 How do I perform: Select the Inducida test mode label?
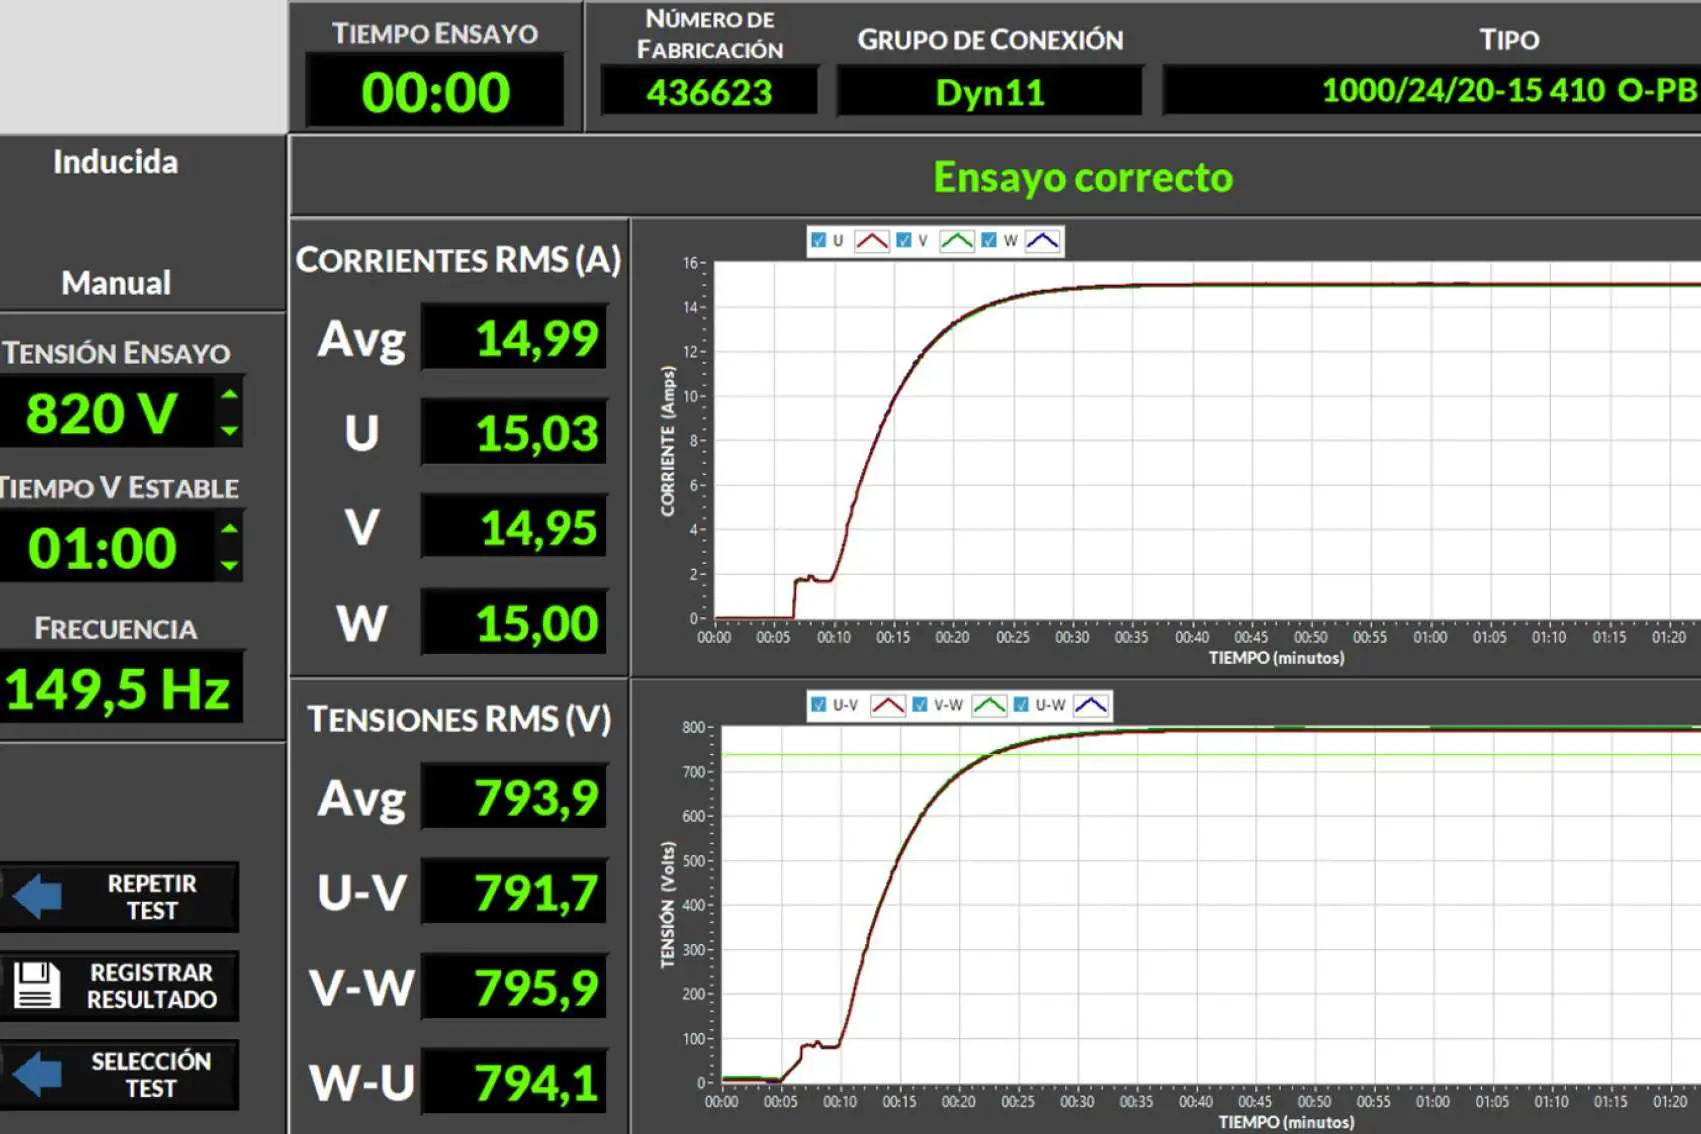[115, 162]
